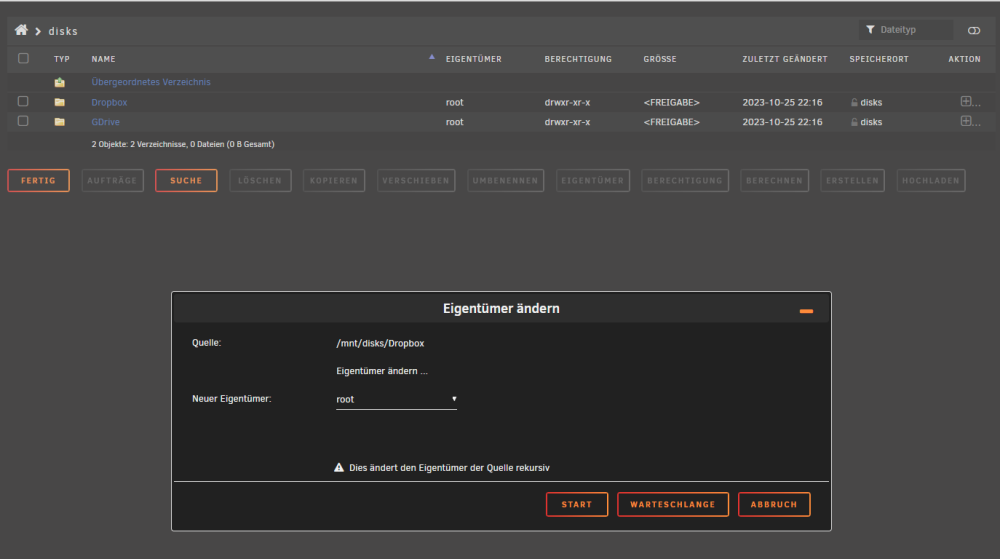Sort by Zuletzt Geändert column
Screen dimensions: 1000x559
pos(784,59)
